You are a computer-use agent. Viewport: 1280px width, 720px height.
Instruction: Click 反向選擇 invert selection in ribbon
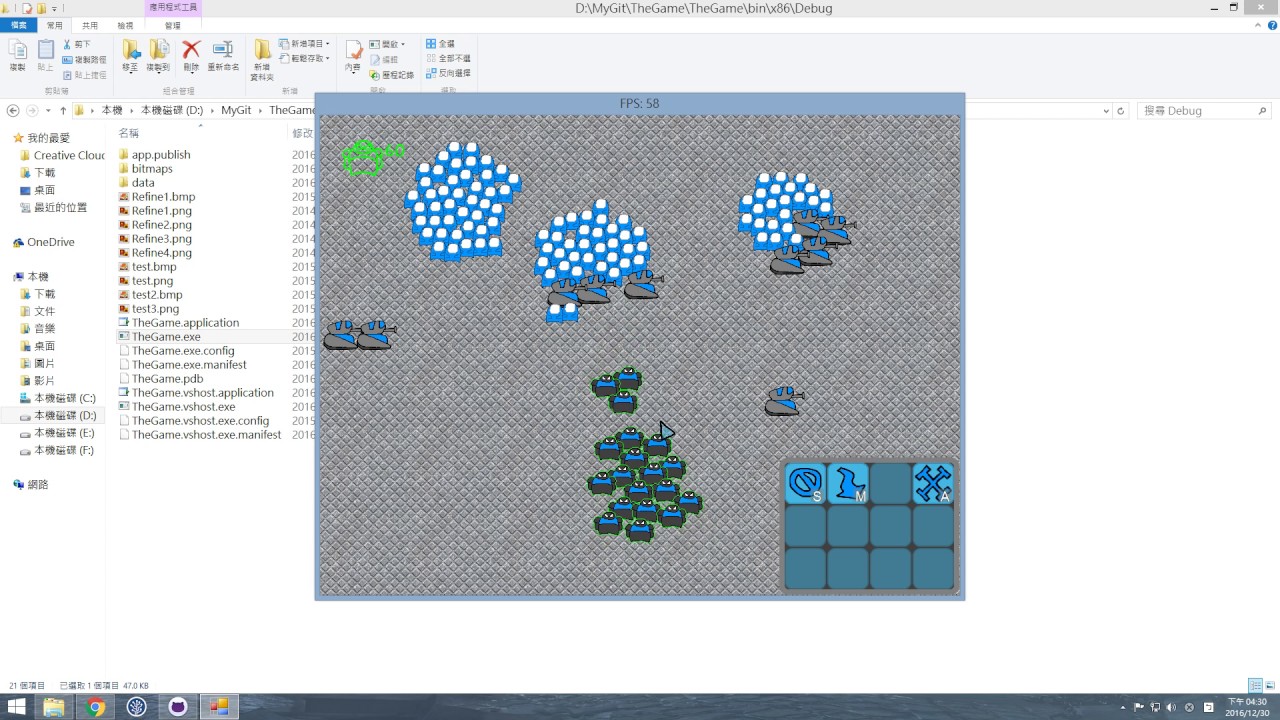click(x=448, y=74)
